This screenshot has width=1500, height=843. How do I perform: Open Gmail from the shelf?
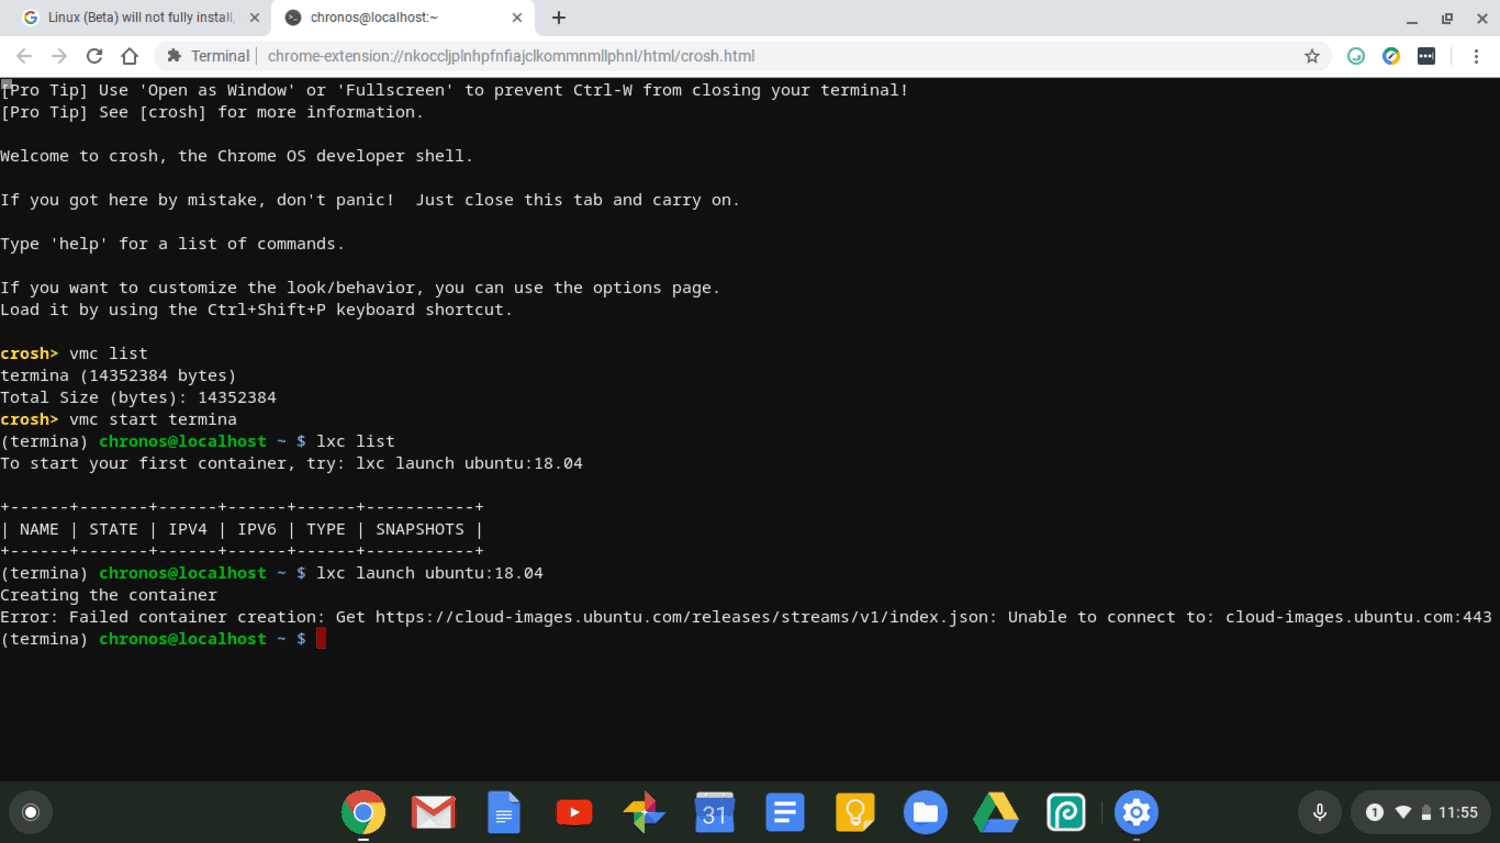click(433, 812)
